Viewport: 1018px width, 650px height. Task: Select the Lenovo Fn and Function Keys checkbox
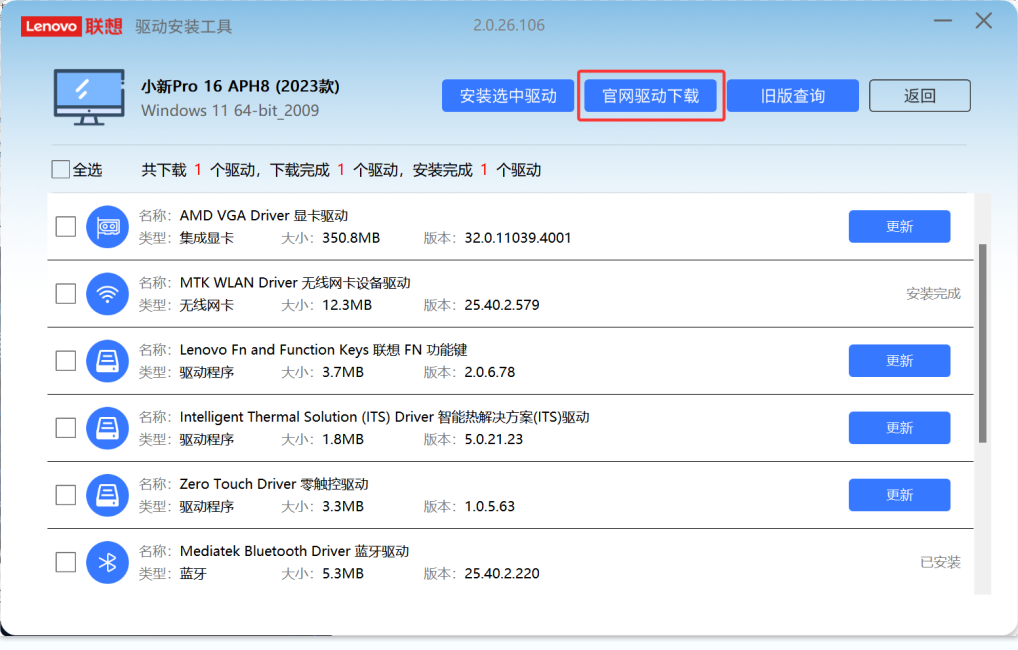[x=66, y=360]
